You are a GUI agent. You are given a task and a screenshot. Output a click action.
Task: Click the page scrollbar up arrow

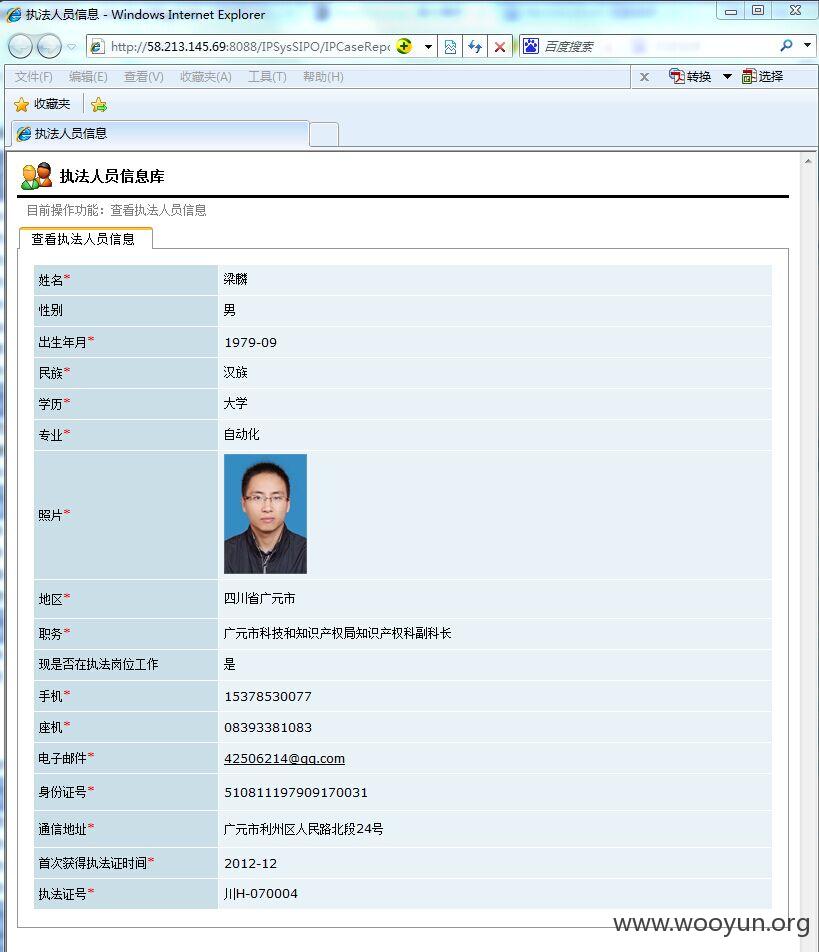808,162
